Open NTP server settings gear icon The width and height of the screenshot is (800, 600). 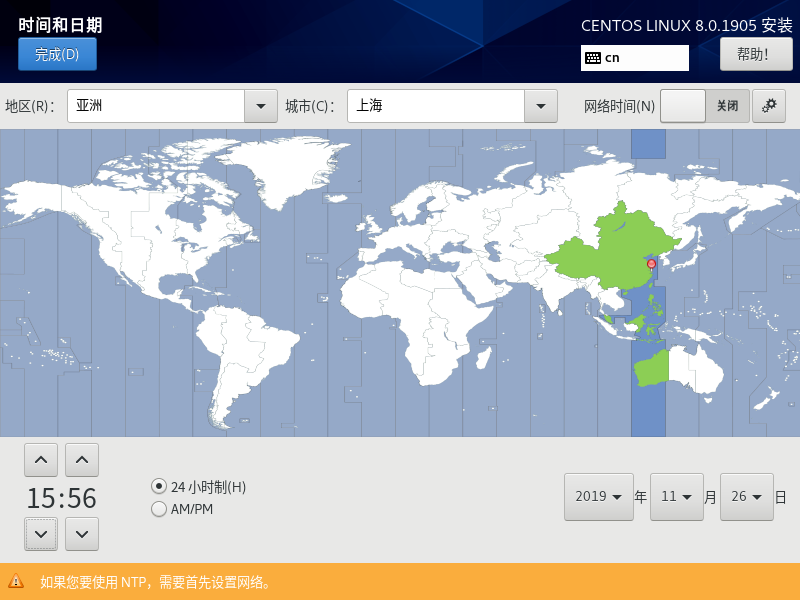coord(769,106)
